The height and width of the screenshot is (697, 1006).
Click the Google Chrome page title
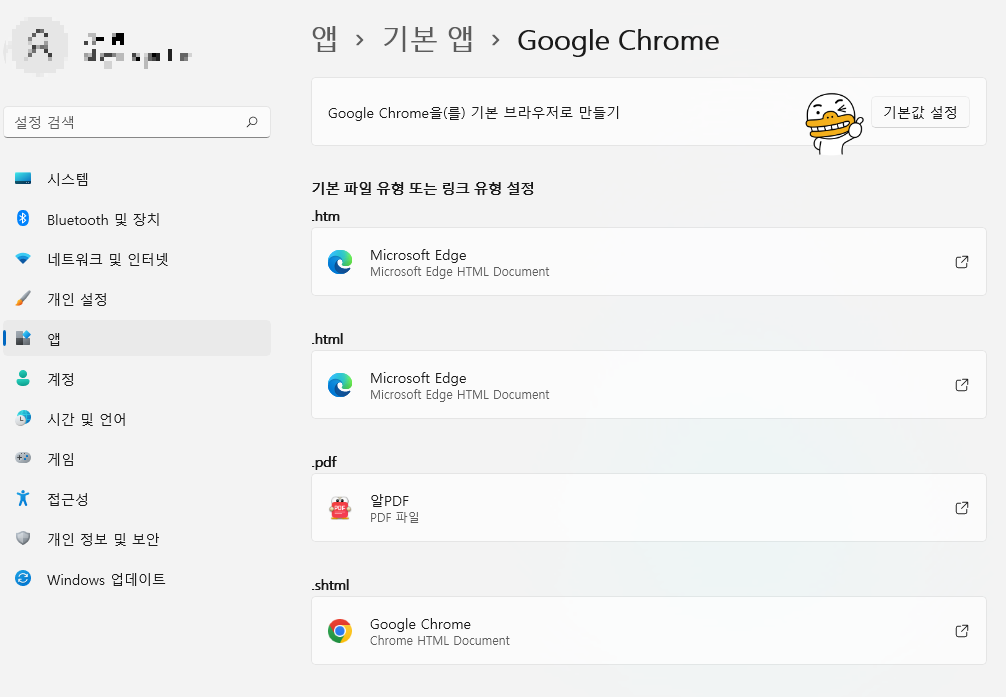click(x=618, y=40)
